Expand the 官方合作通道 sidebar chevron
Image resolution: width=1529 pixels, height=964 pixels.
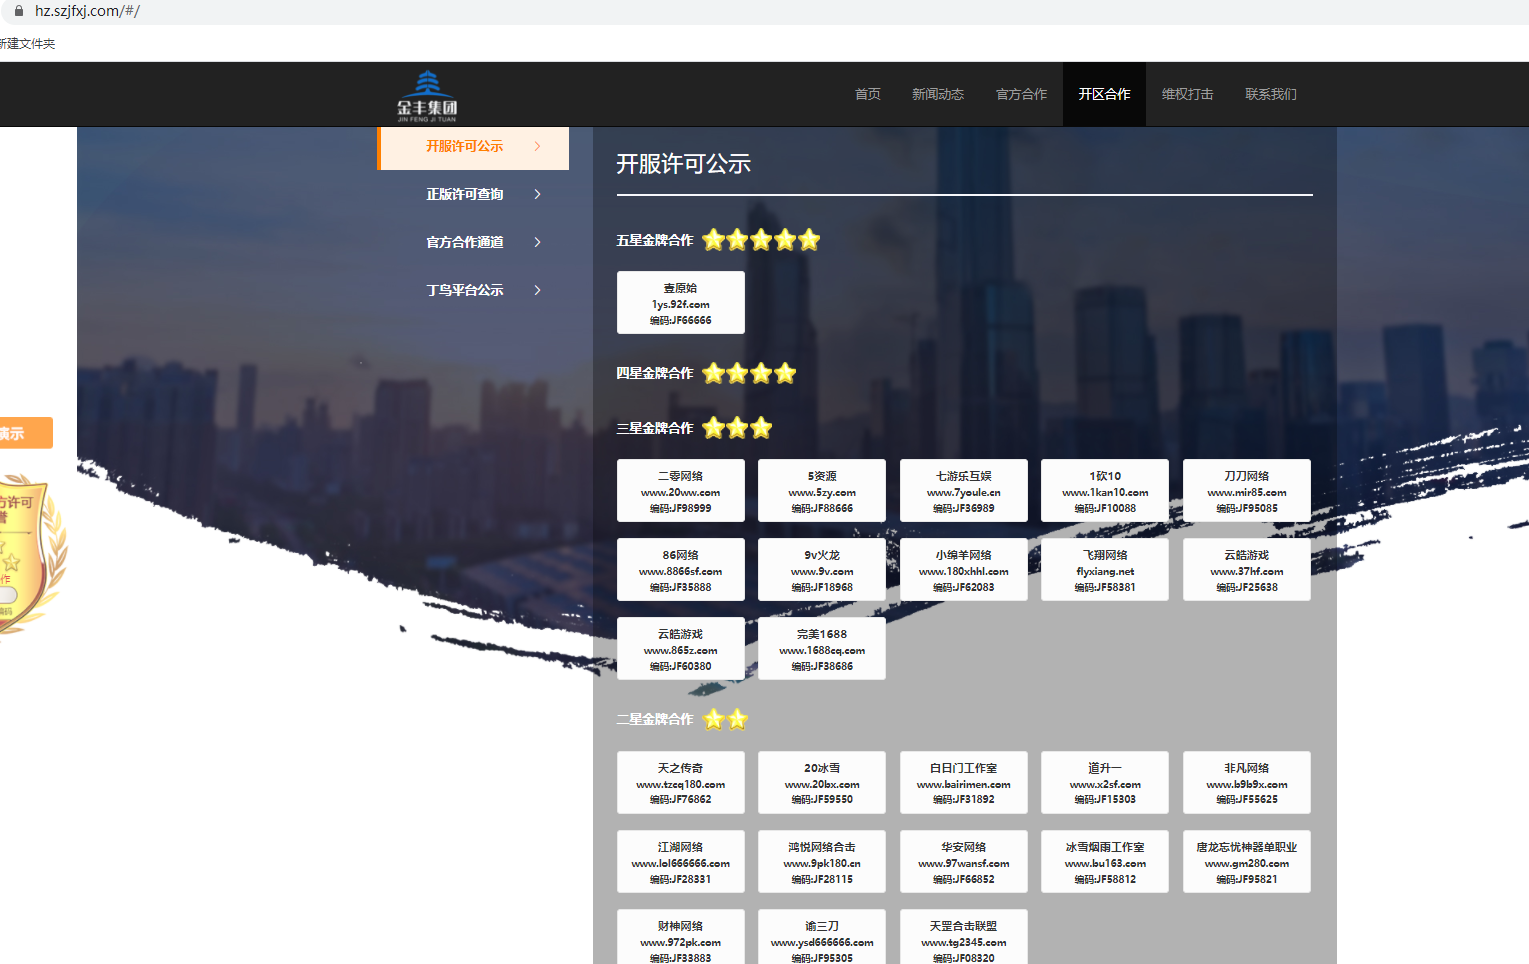tap(537, 242)
